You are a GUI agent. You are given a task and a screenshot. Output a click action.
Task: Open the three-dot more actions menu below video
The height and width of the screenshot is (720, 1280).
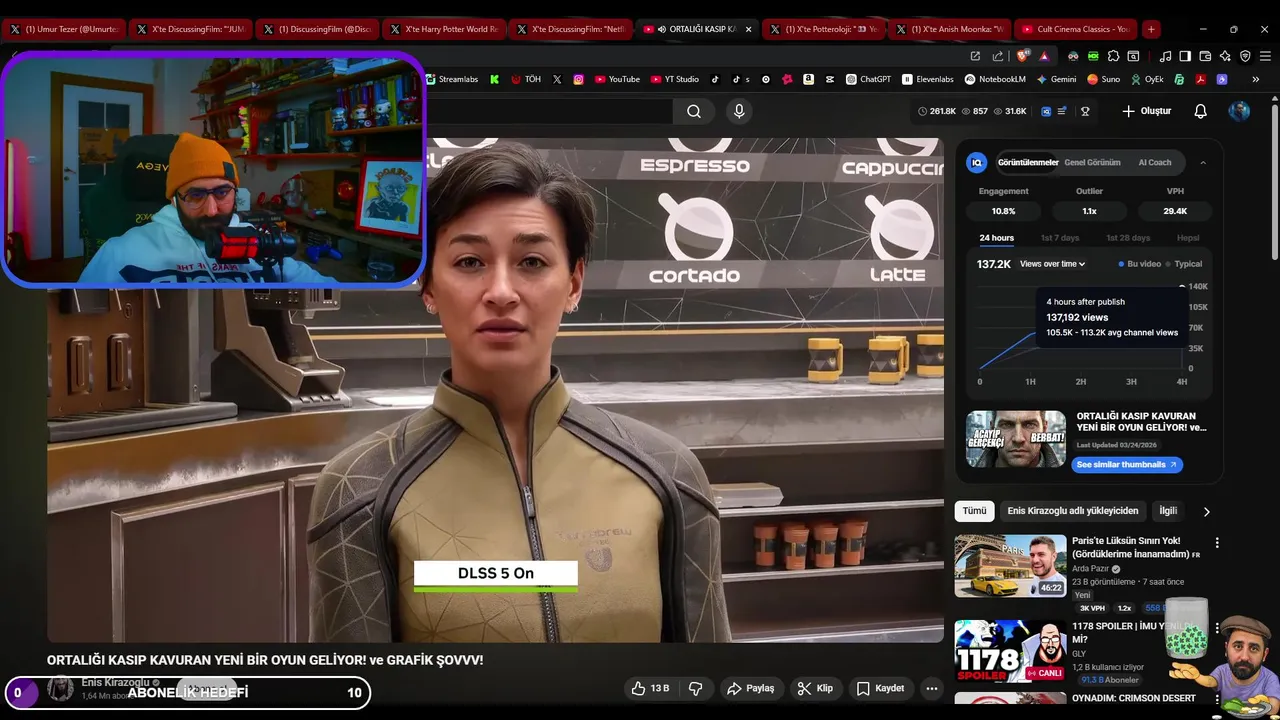[x=931, y=688]
